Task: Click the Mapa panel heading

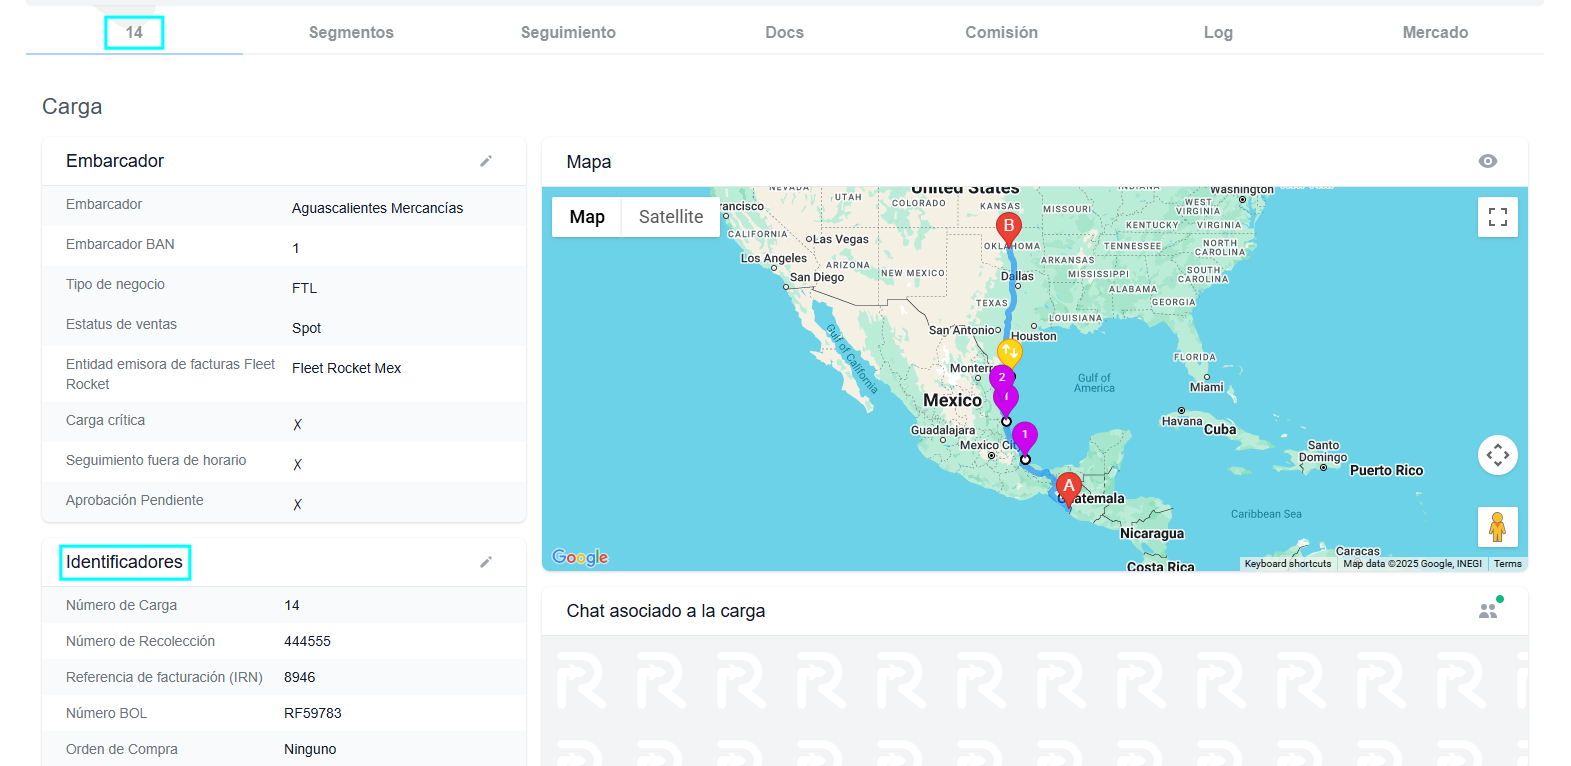Action: [x=589, y=162]
